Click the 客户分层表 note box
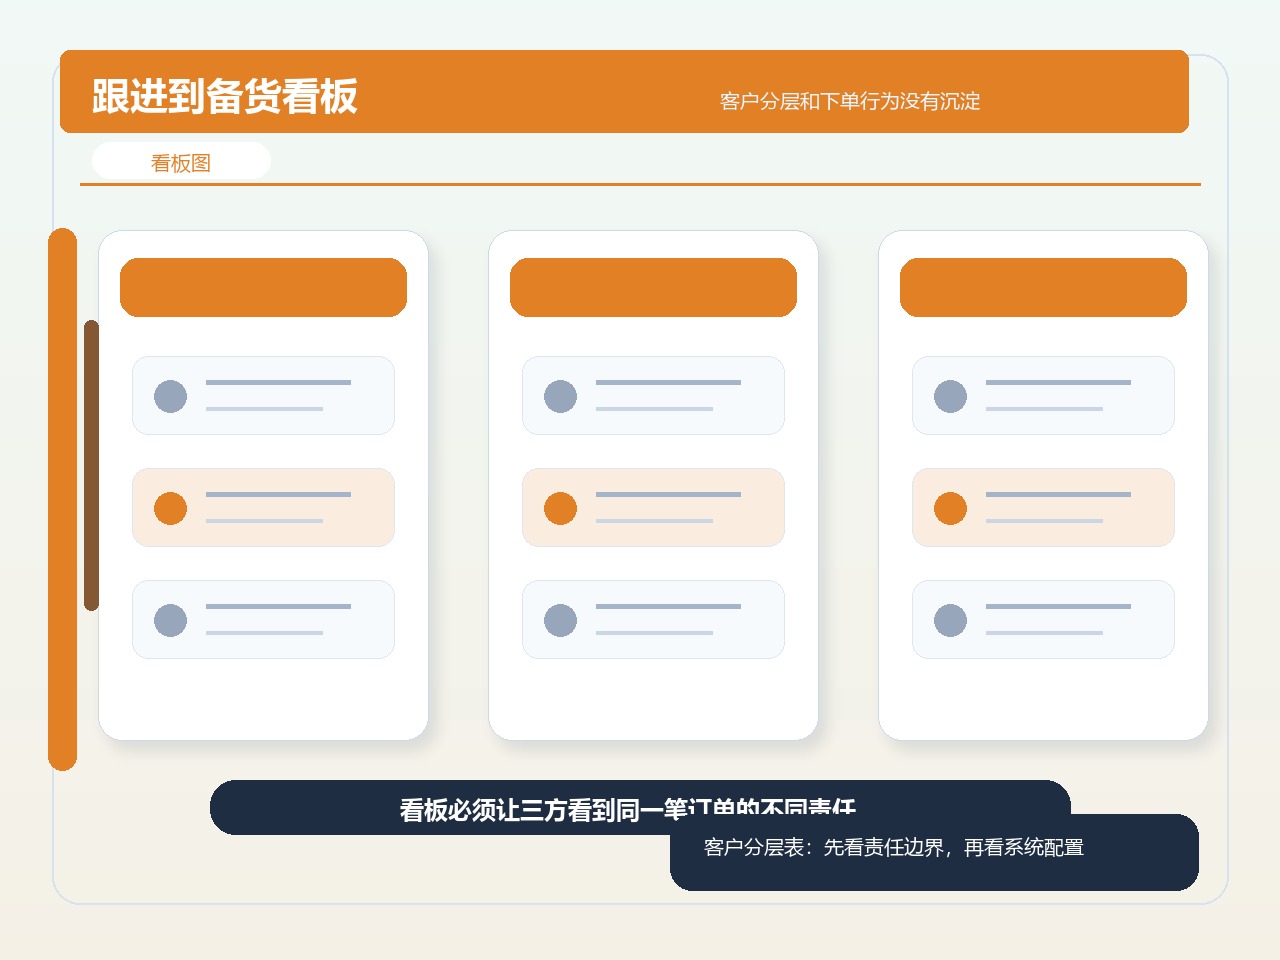This screenshot has height=960, width=1280. pos(934,852)
